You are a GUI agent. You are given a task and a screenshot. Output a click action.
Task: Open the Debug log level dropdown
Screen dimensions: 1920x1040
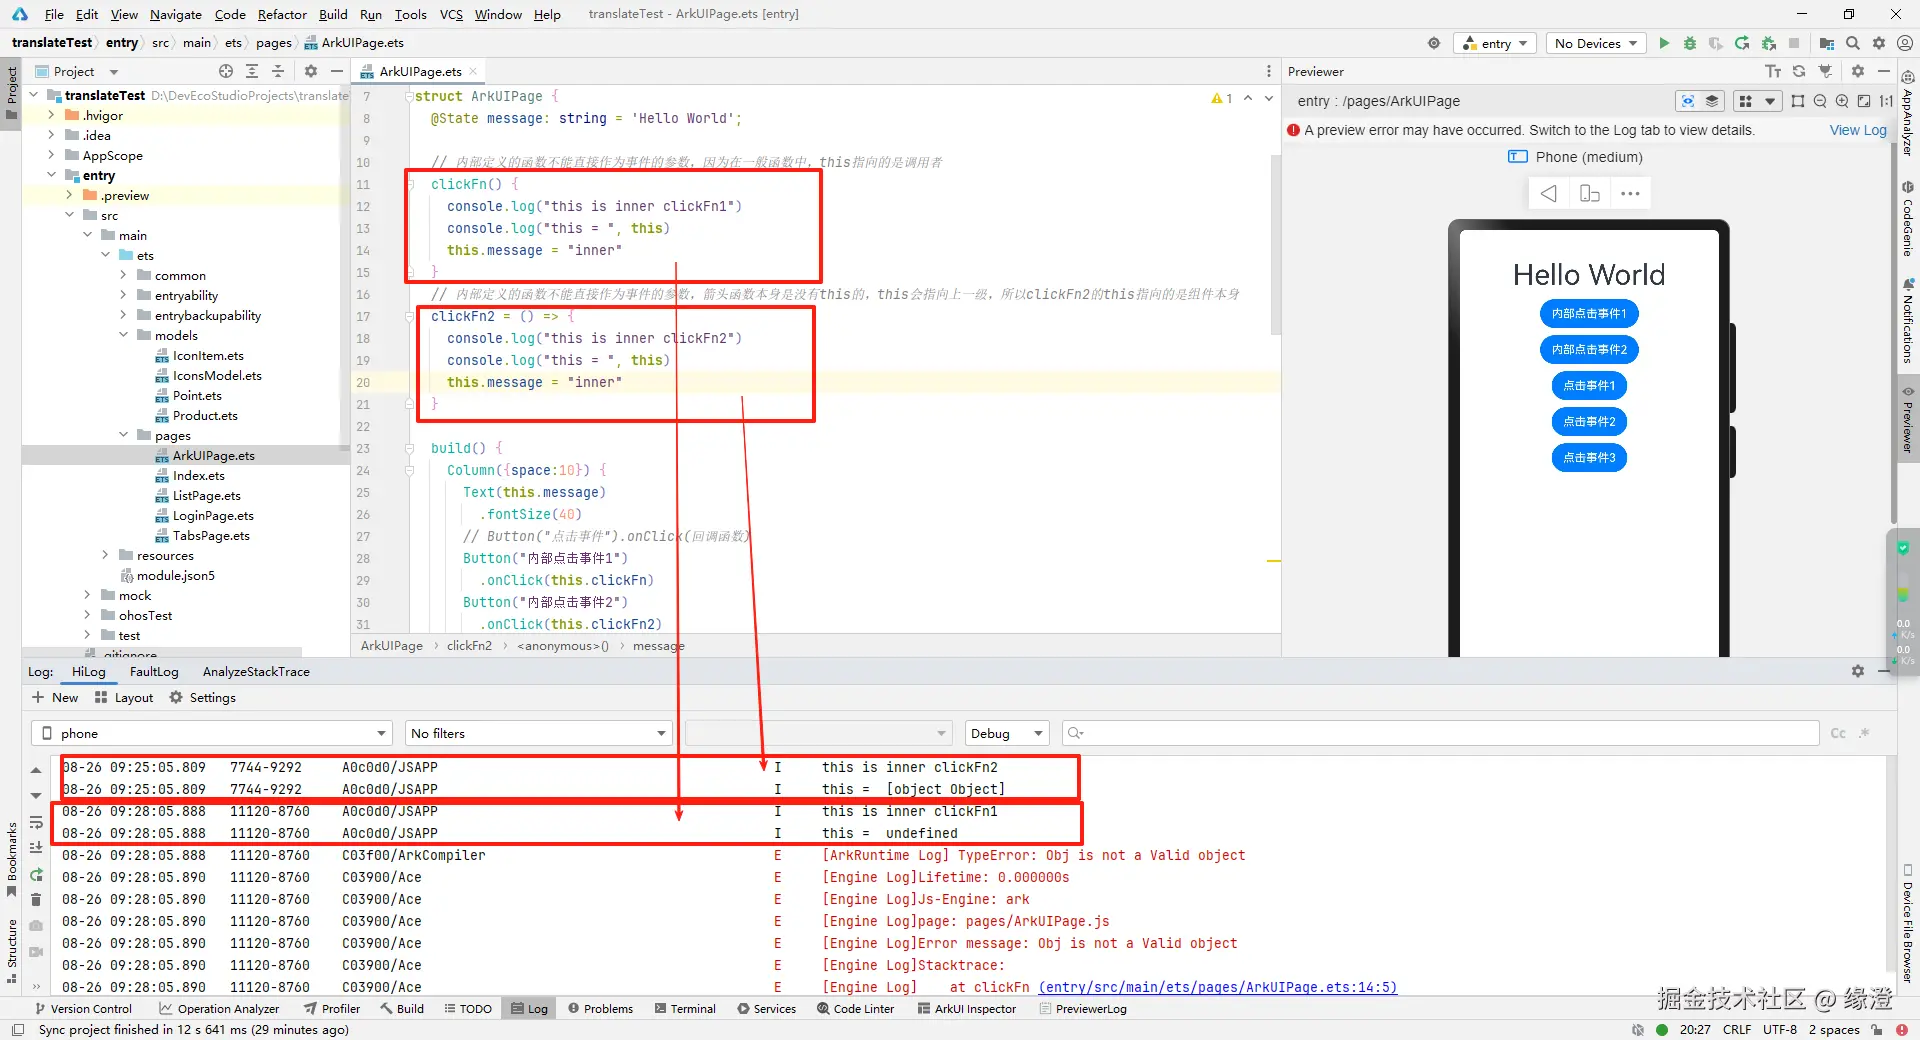[1007, 733]
